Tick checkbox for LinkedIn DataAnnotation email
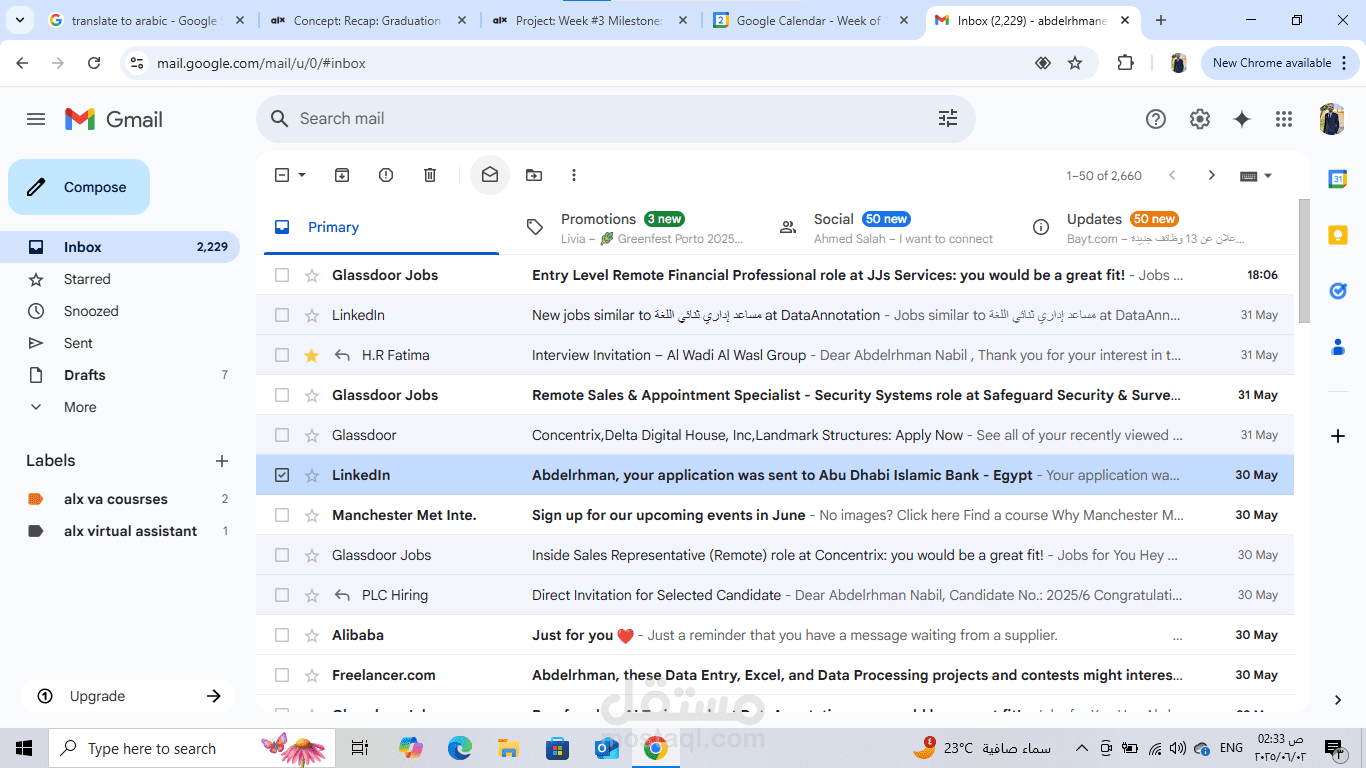 282,315
